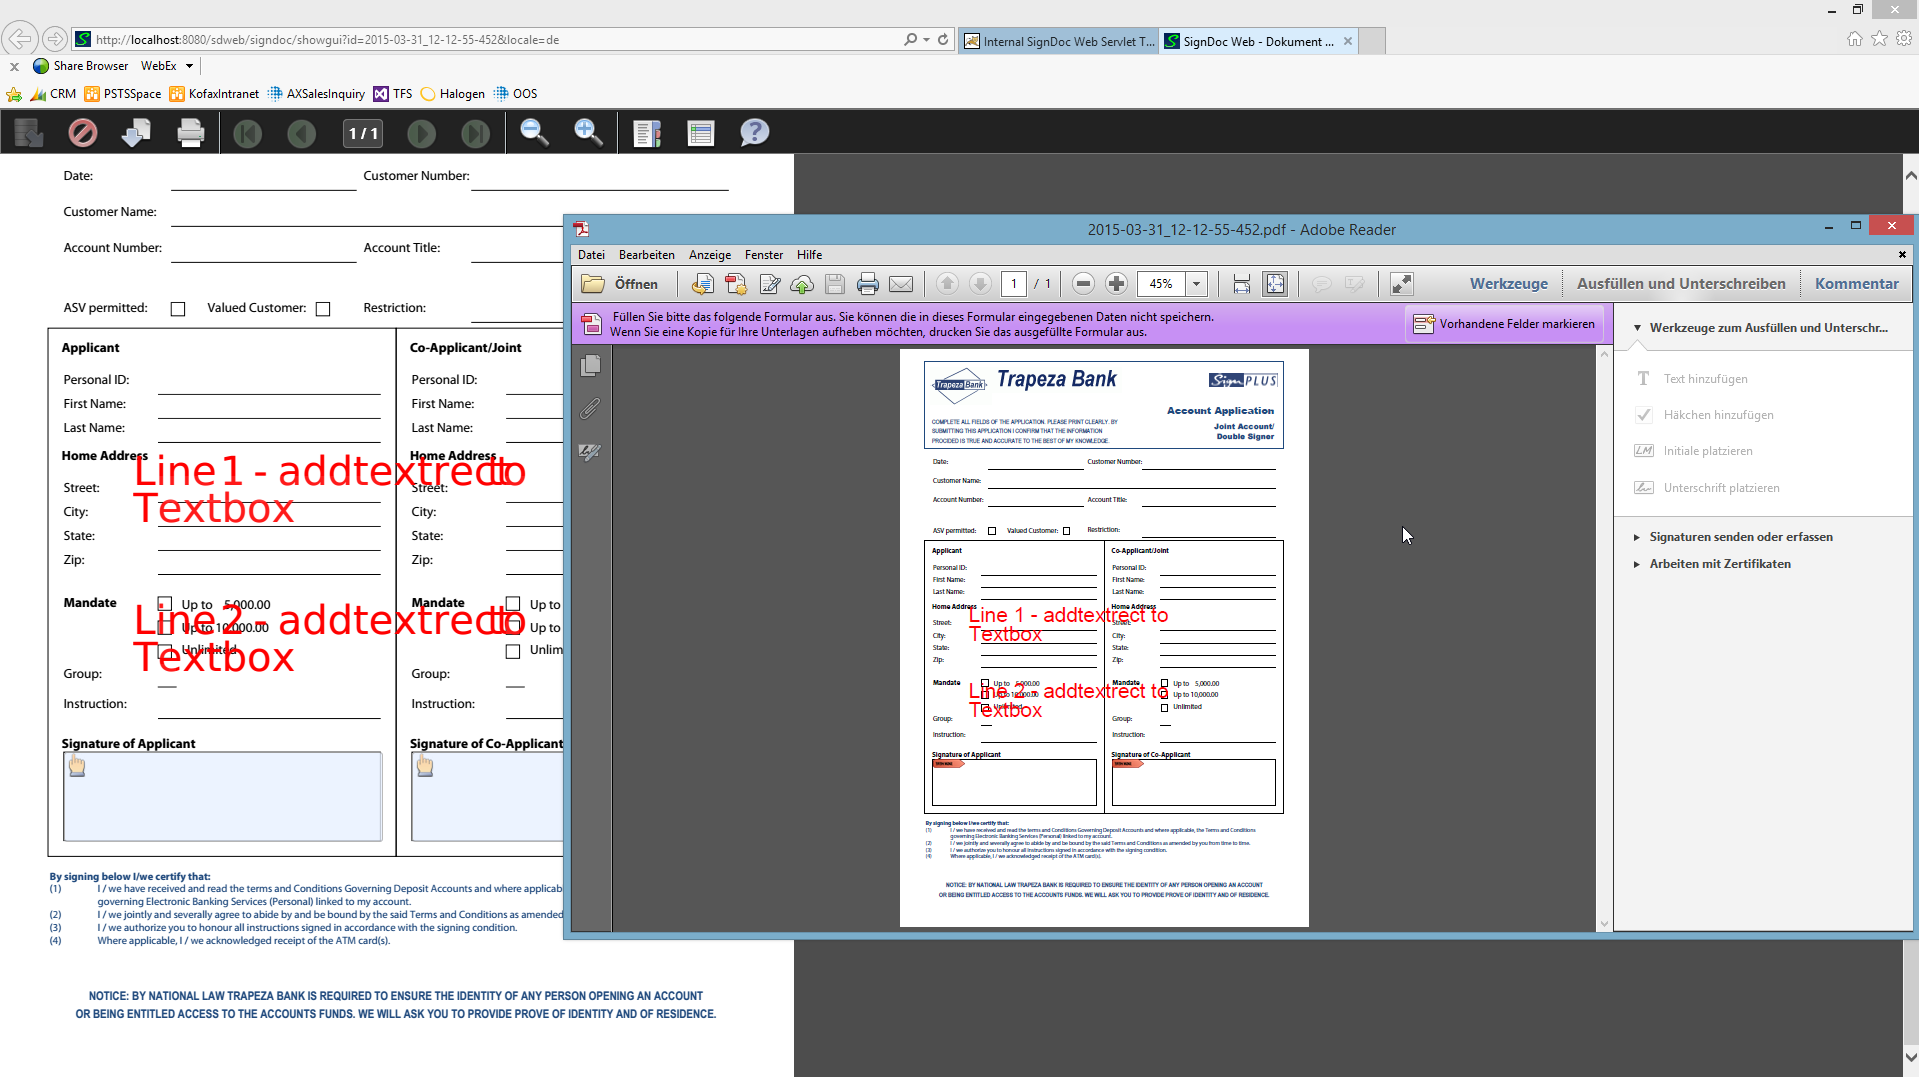
Task: Switch to Internal SignDoc Web Servlet browser tab
Action: [x=1059, y=41]
